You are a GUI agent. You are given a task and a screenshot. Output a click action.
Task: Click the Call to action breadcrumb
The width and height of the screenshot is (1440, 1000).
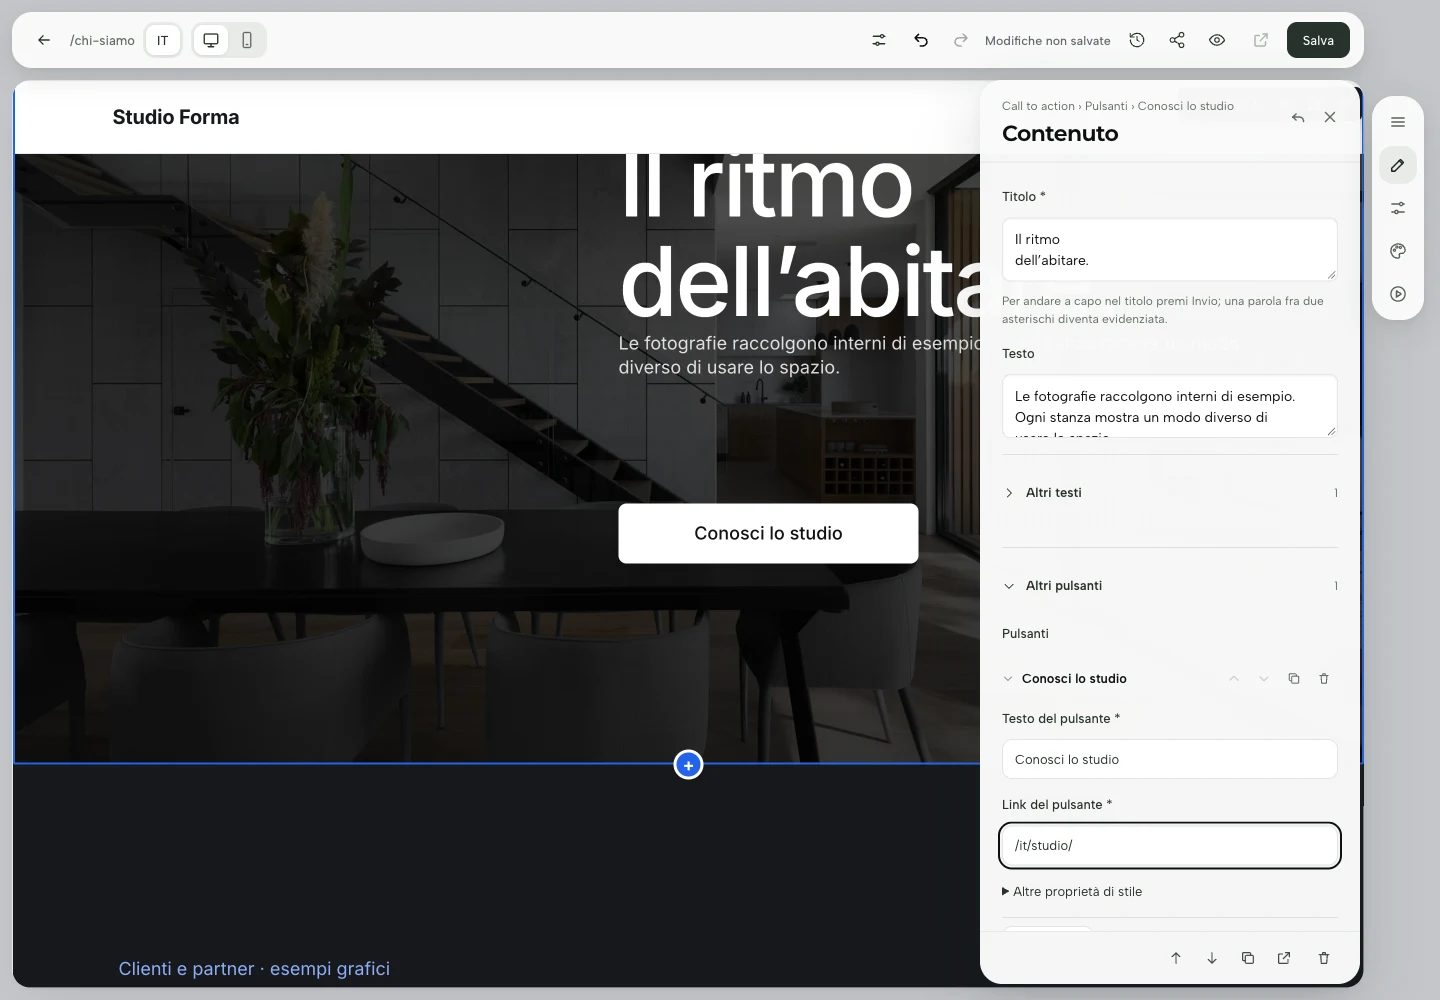point(1038,106)
